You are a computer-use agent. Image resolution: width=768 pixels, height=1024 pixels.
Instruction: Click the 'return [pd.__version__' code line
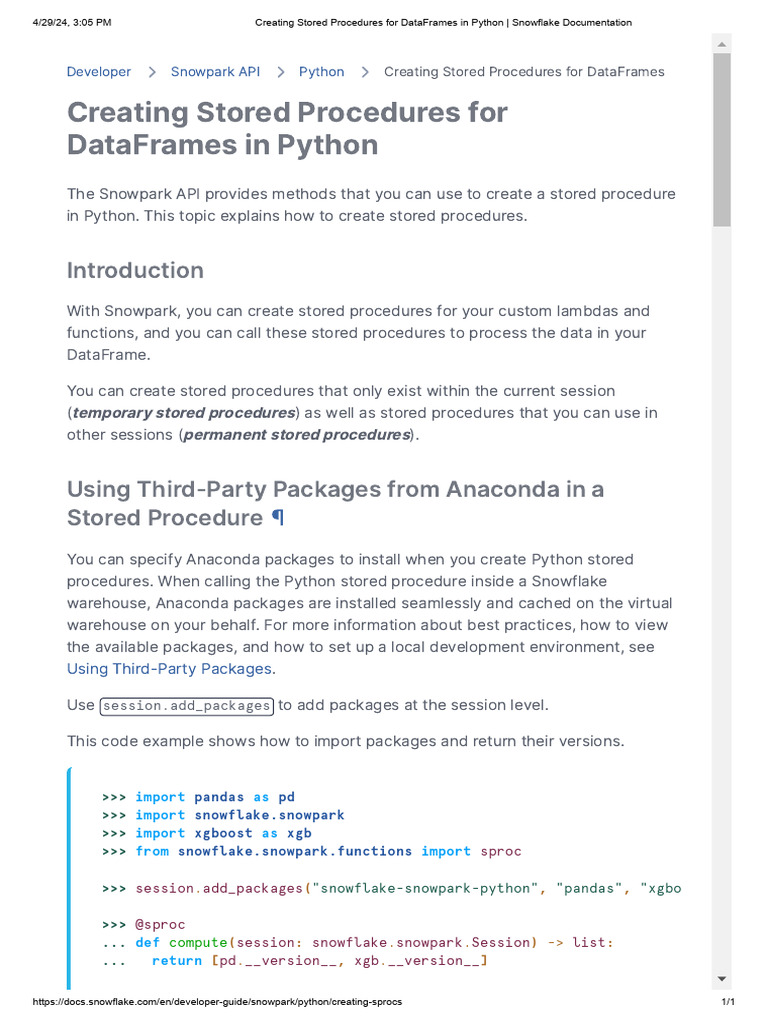point(295,961)
